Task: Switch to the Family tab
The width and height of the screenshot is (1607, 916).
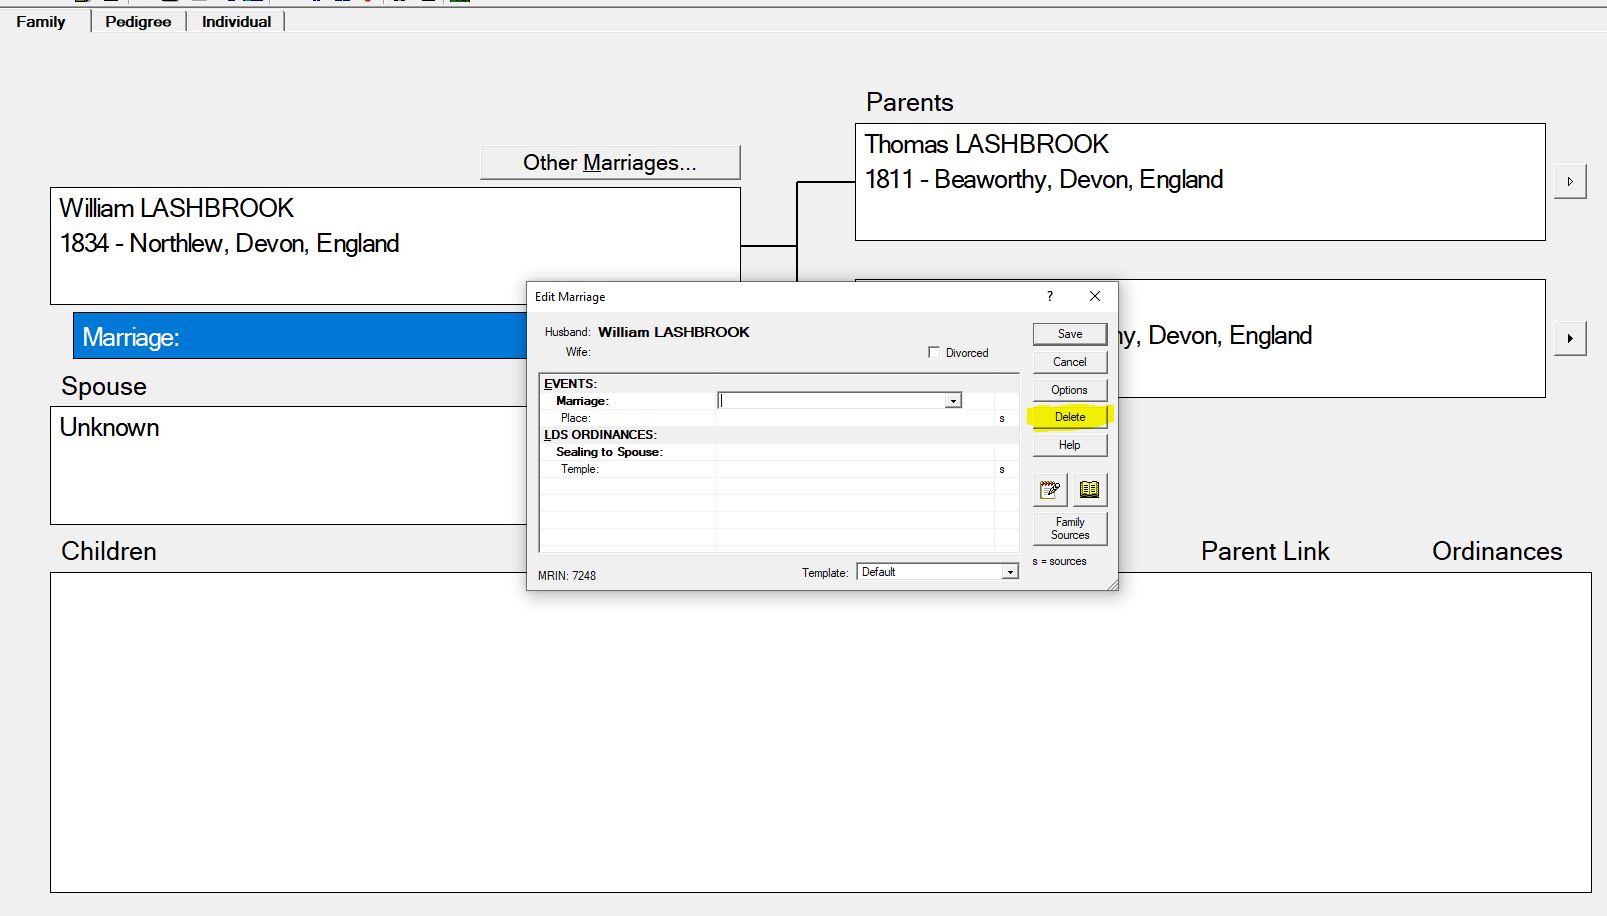Action: click(x=41, y=21)
